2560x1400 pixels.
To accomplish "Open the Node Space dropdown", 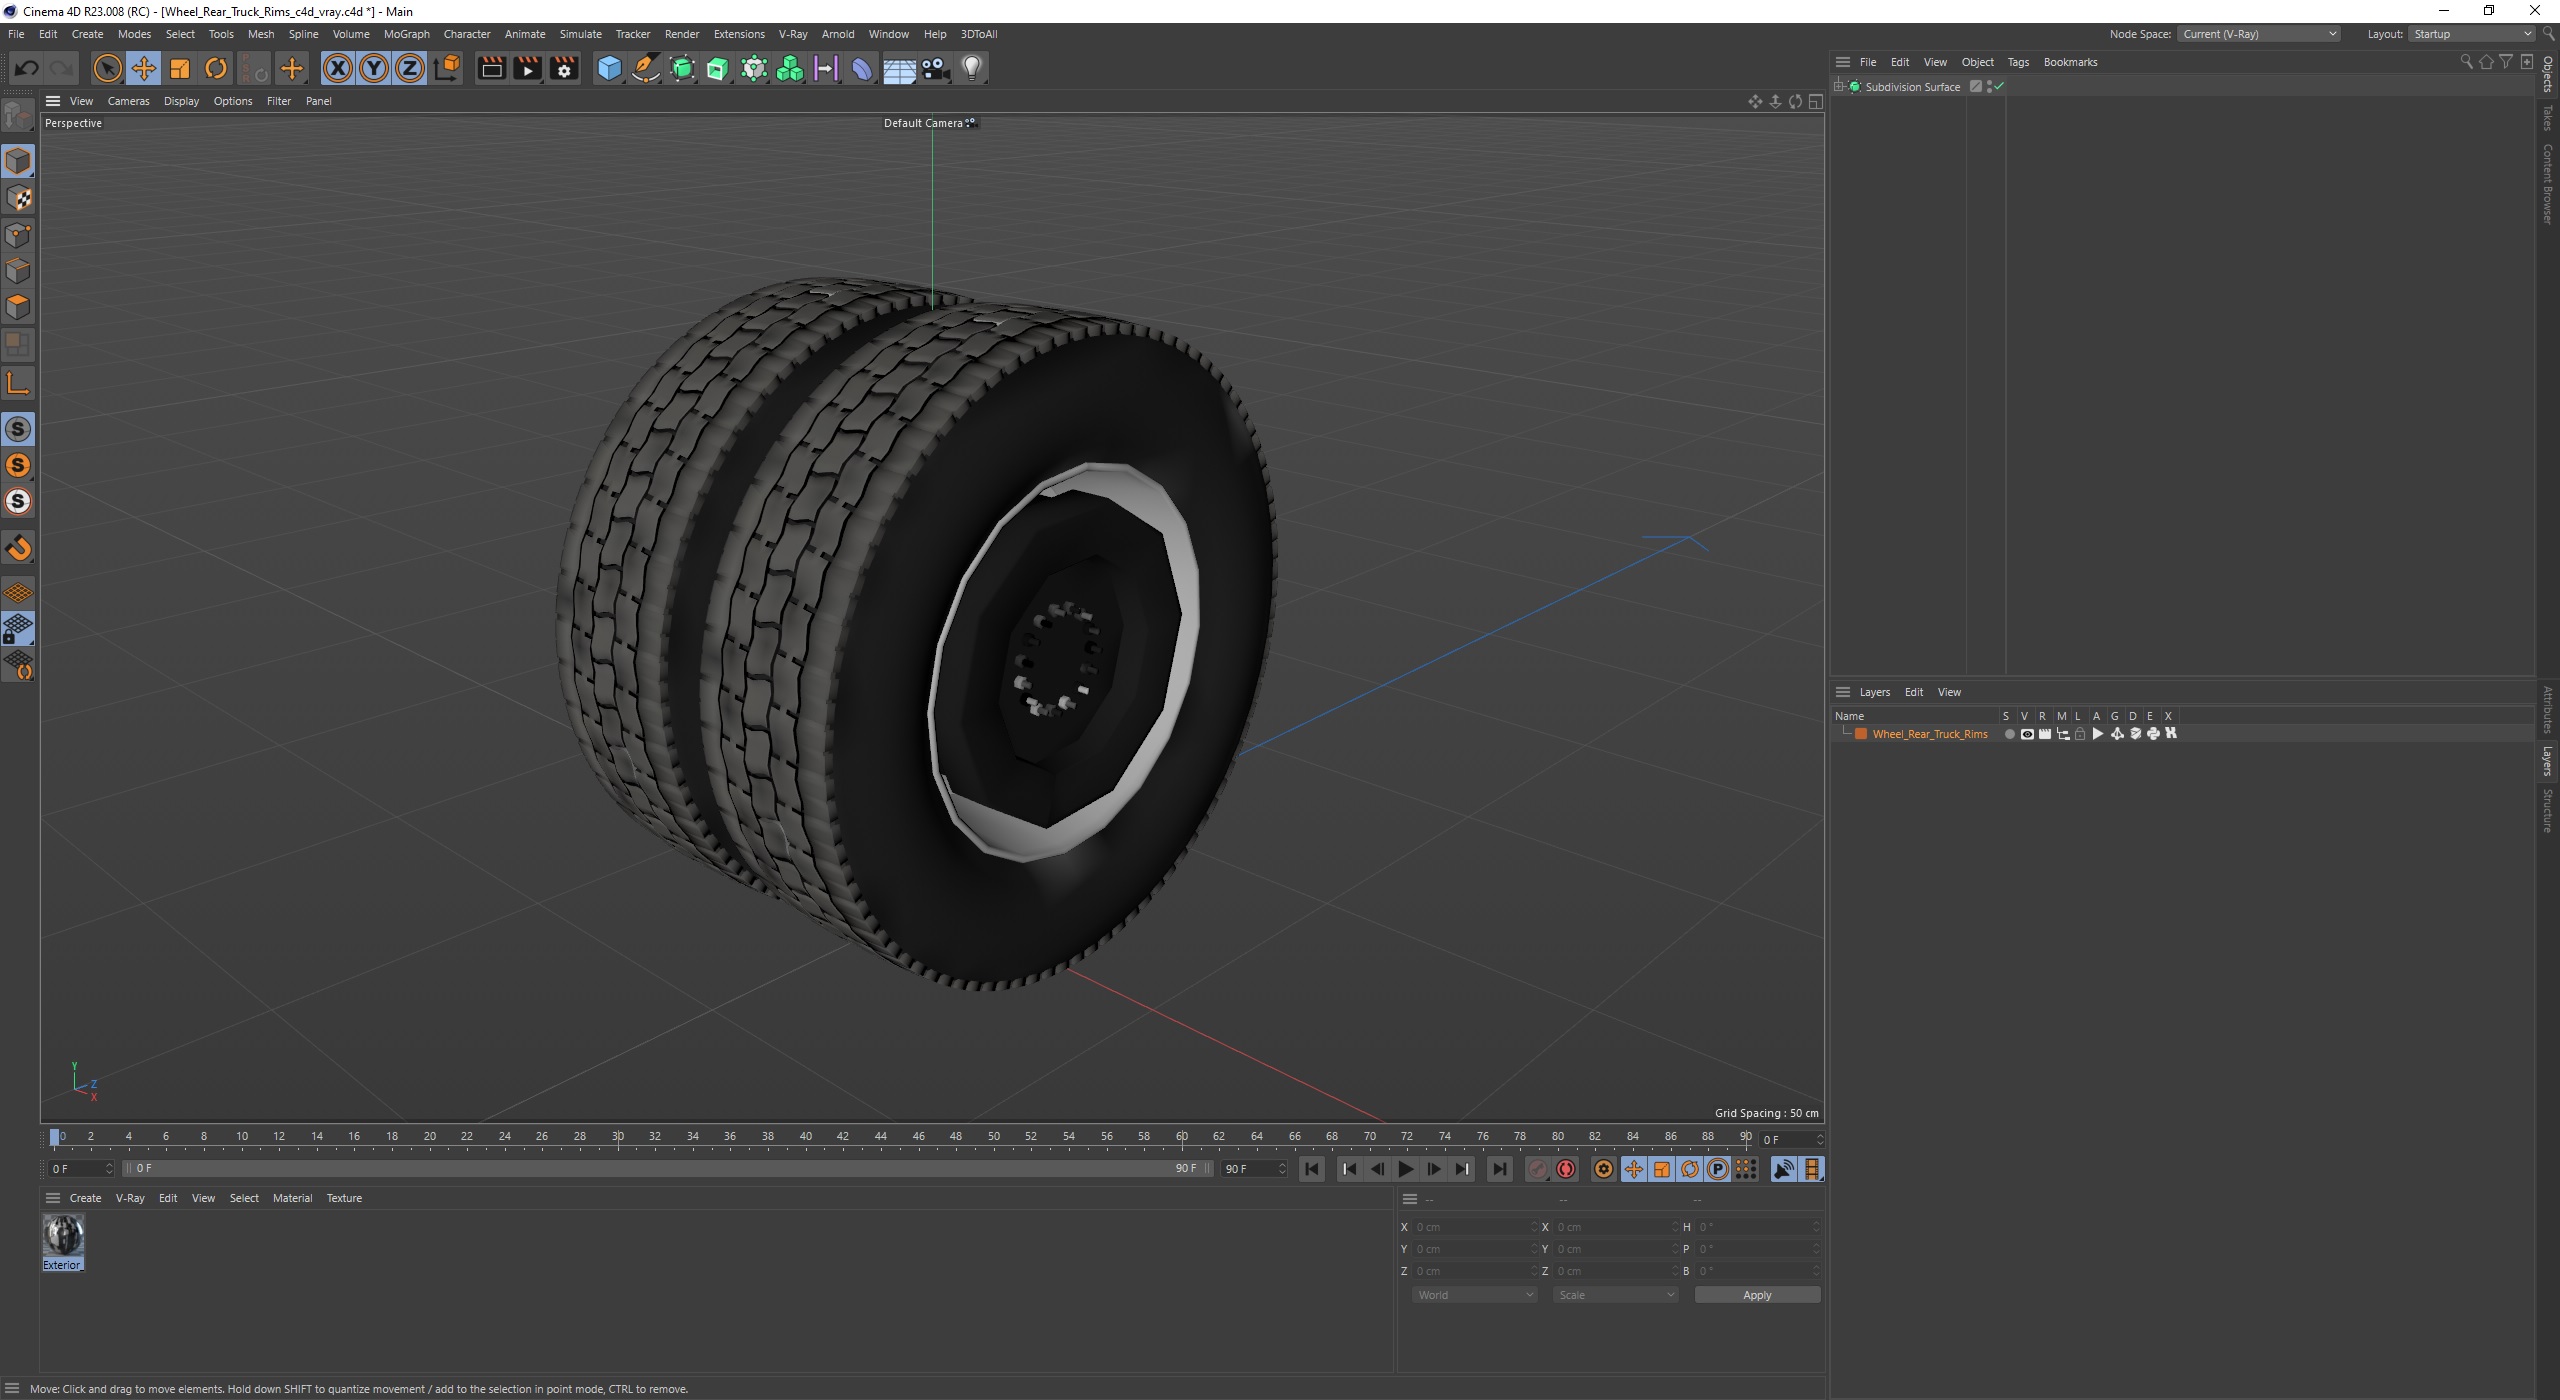I will point(2259,34).
